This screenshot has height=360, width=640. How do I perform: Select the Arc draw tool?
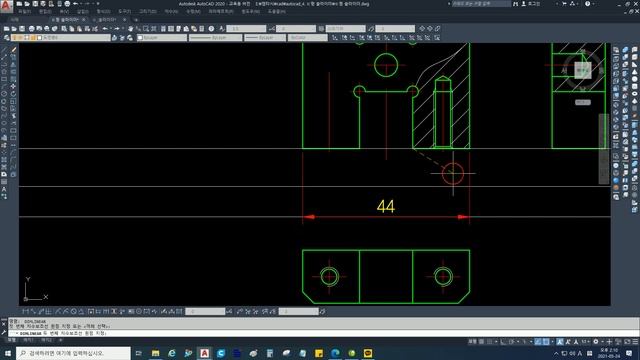(4, 87)
